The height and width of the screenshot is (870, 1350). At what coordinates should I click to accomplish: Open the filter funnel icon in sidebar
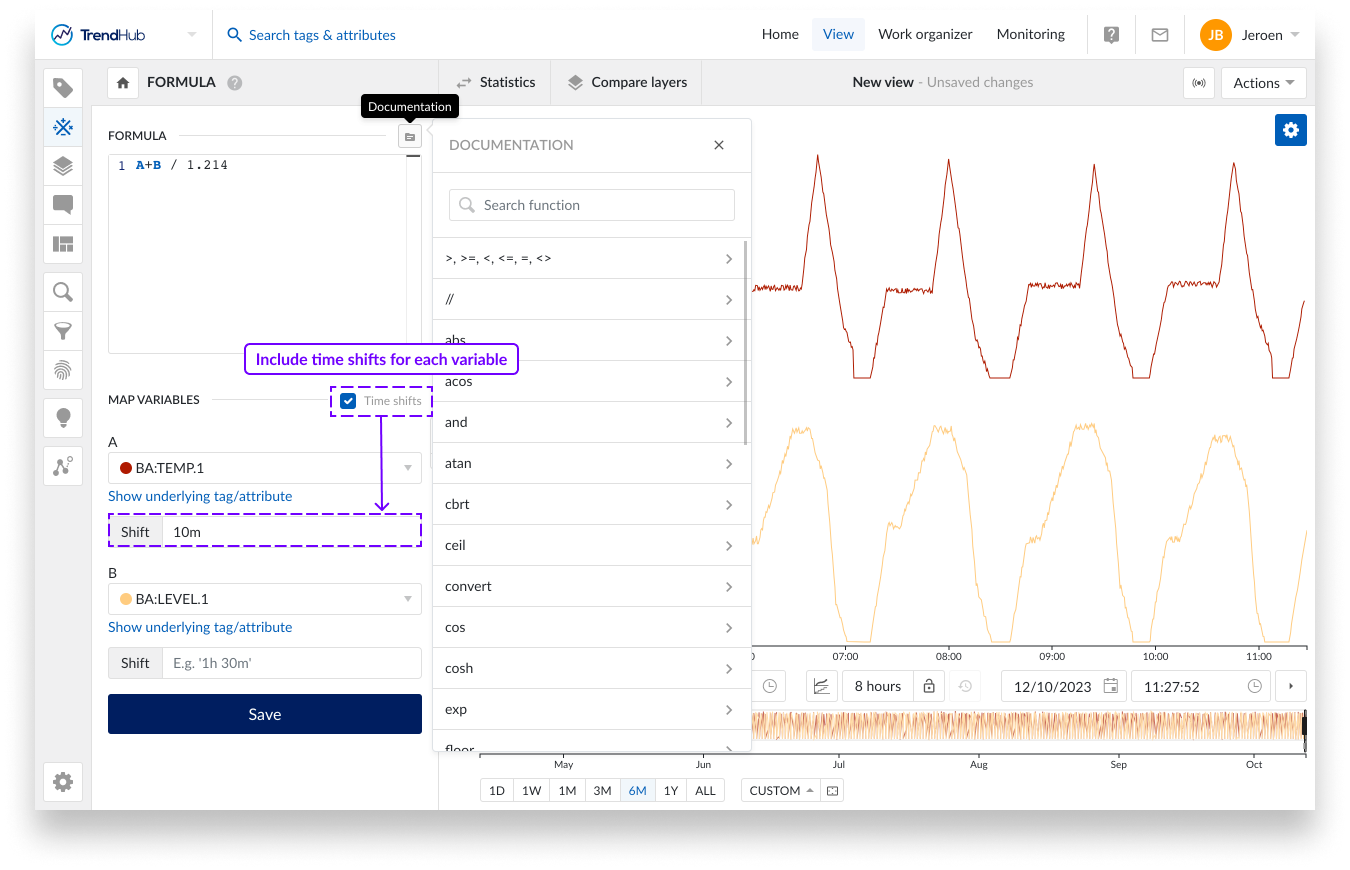(x=63, y=331)
